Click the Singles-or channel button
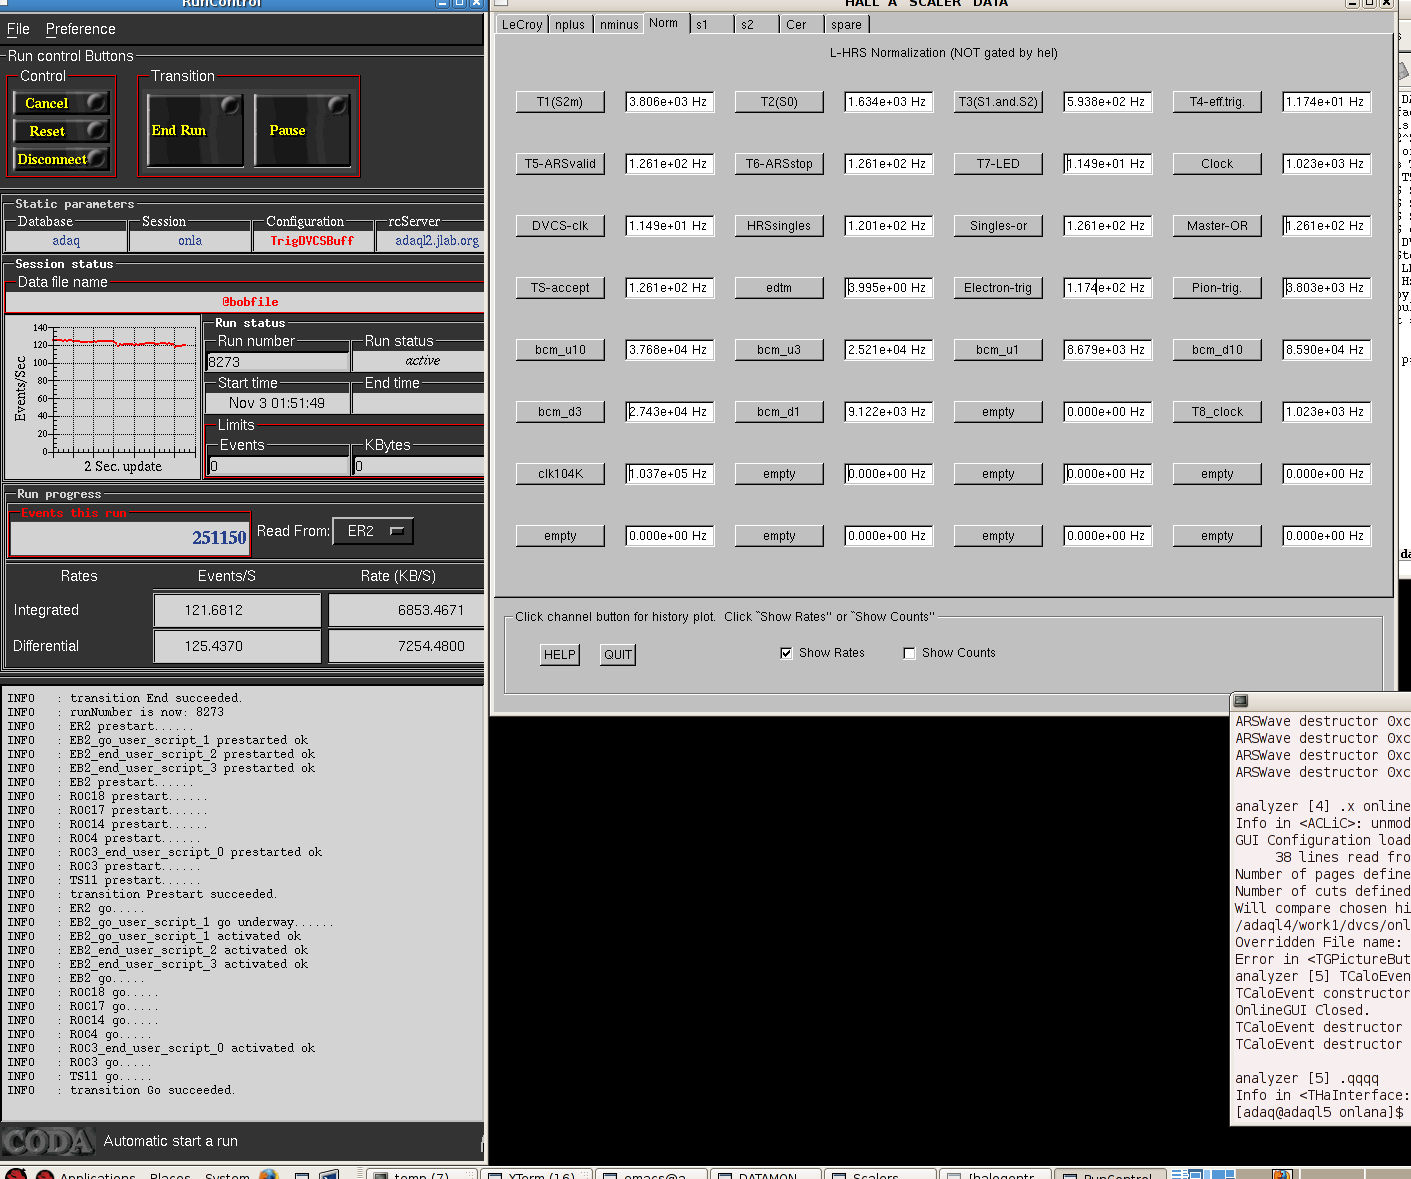The width and height of the screenshot is (1411, 1179). [998, 226]
